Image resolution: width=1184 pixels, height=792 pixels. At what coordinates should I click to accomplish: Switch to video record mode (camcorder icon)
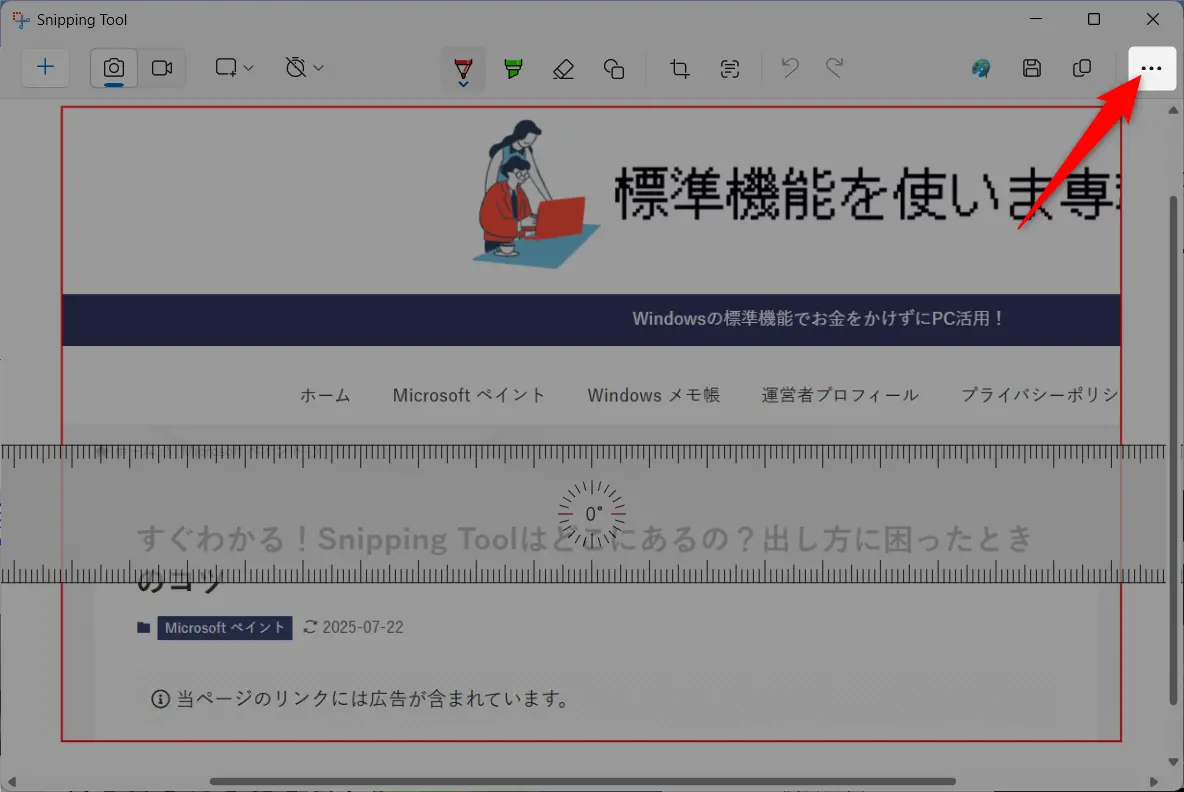[x=162, y=68]
